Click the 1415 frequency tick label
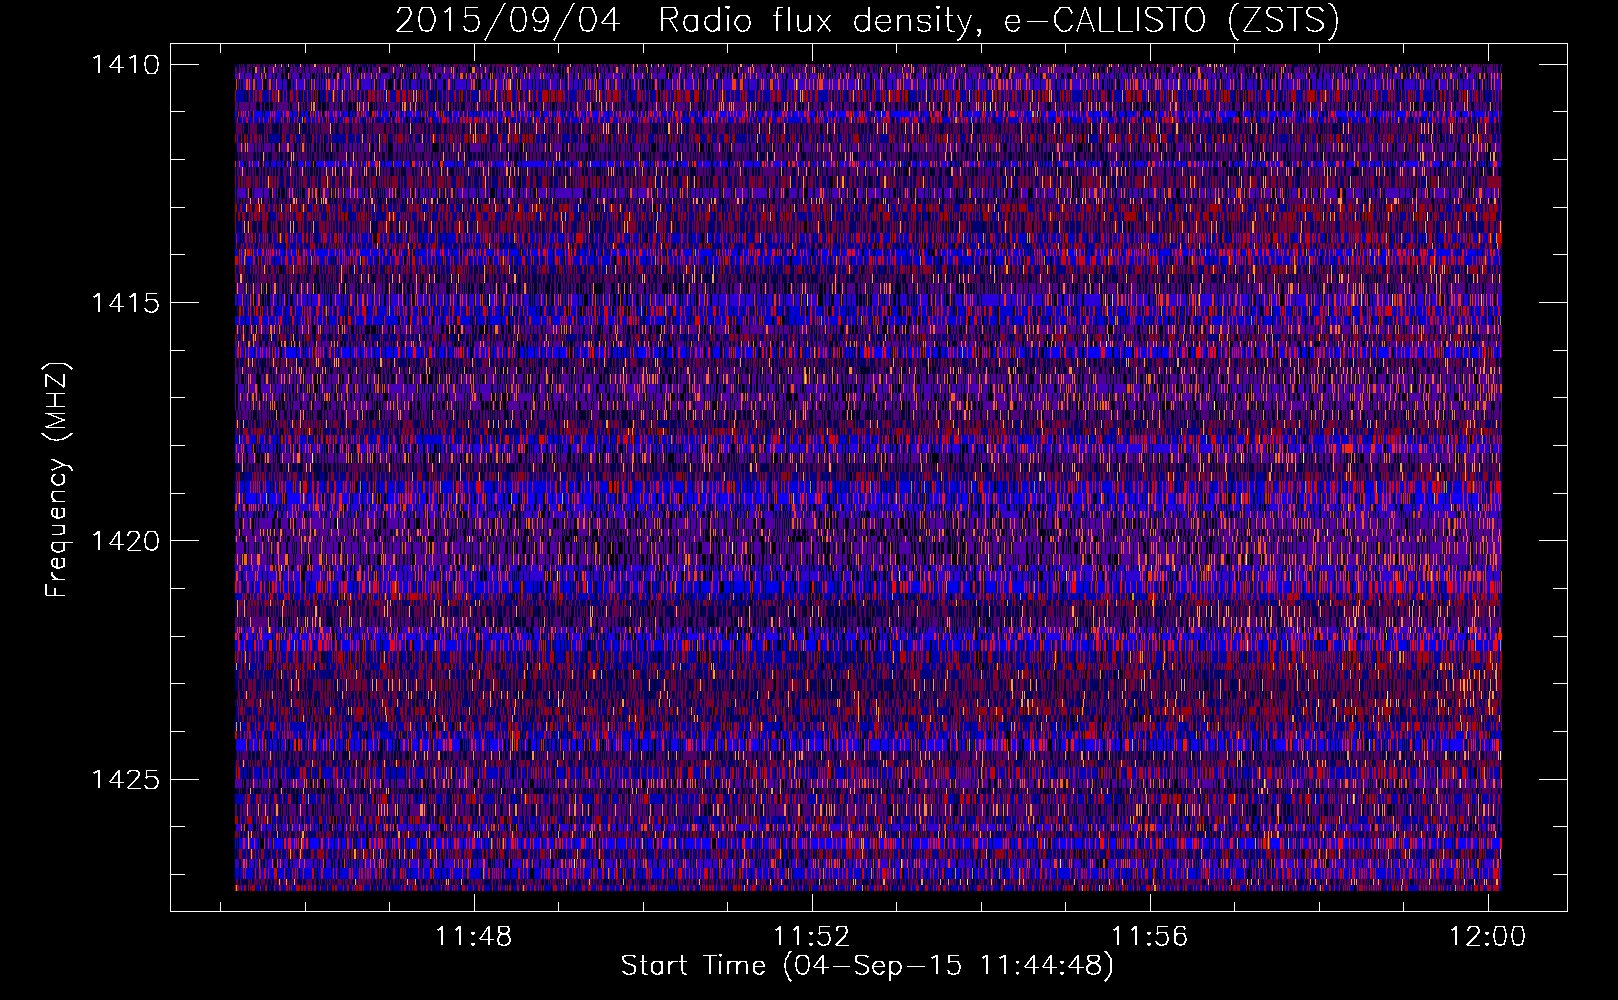 [125, 303]
